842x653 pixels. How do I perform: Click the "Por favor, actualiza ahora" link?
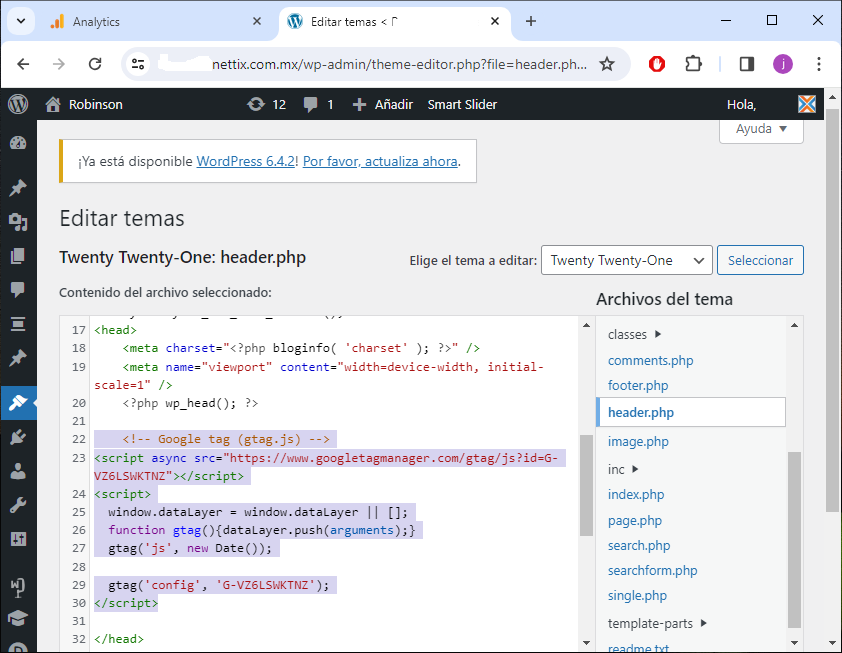point(380,161)
